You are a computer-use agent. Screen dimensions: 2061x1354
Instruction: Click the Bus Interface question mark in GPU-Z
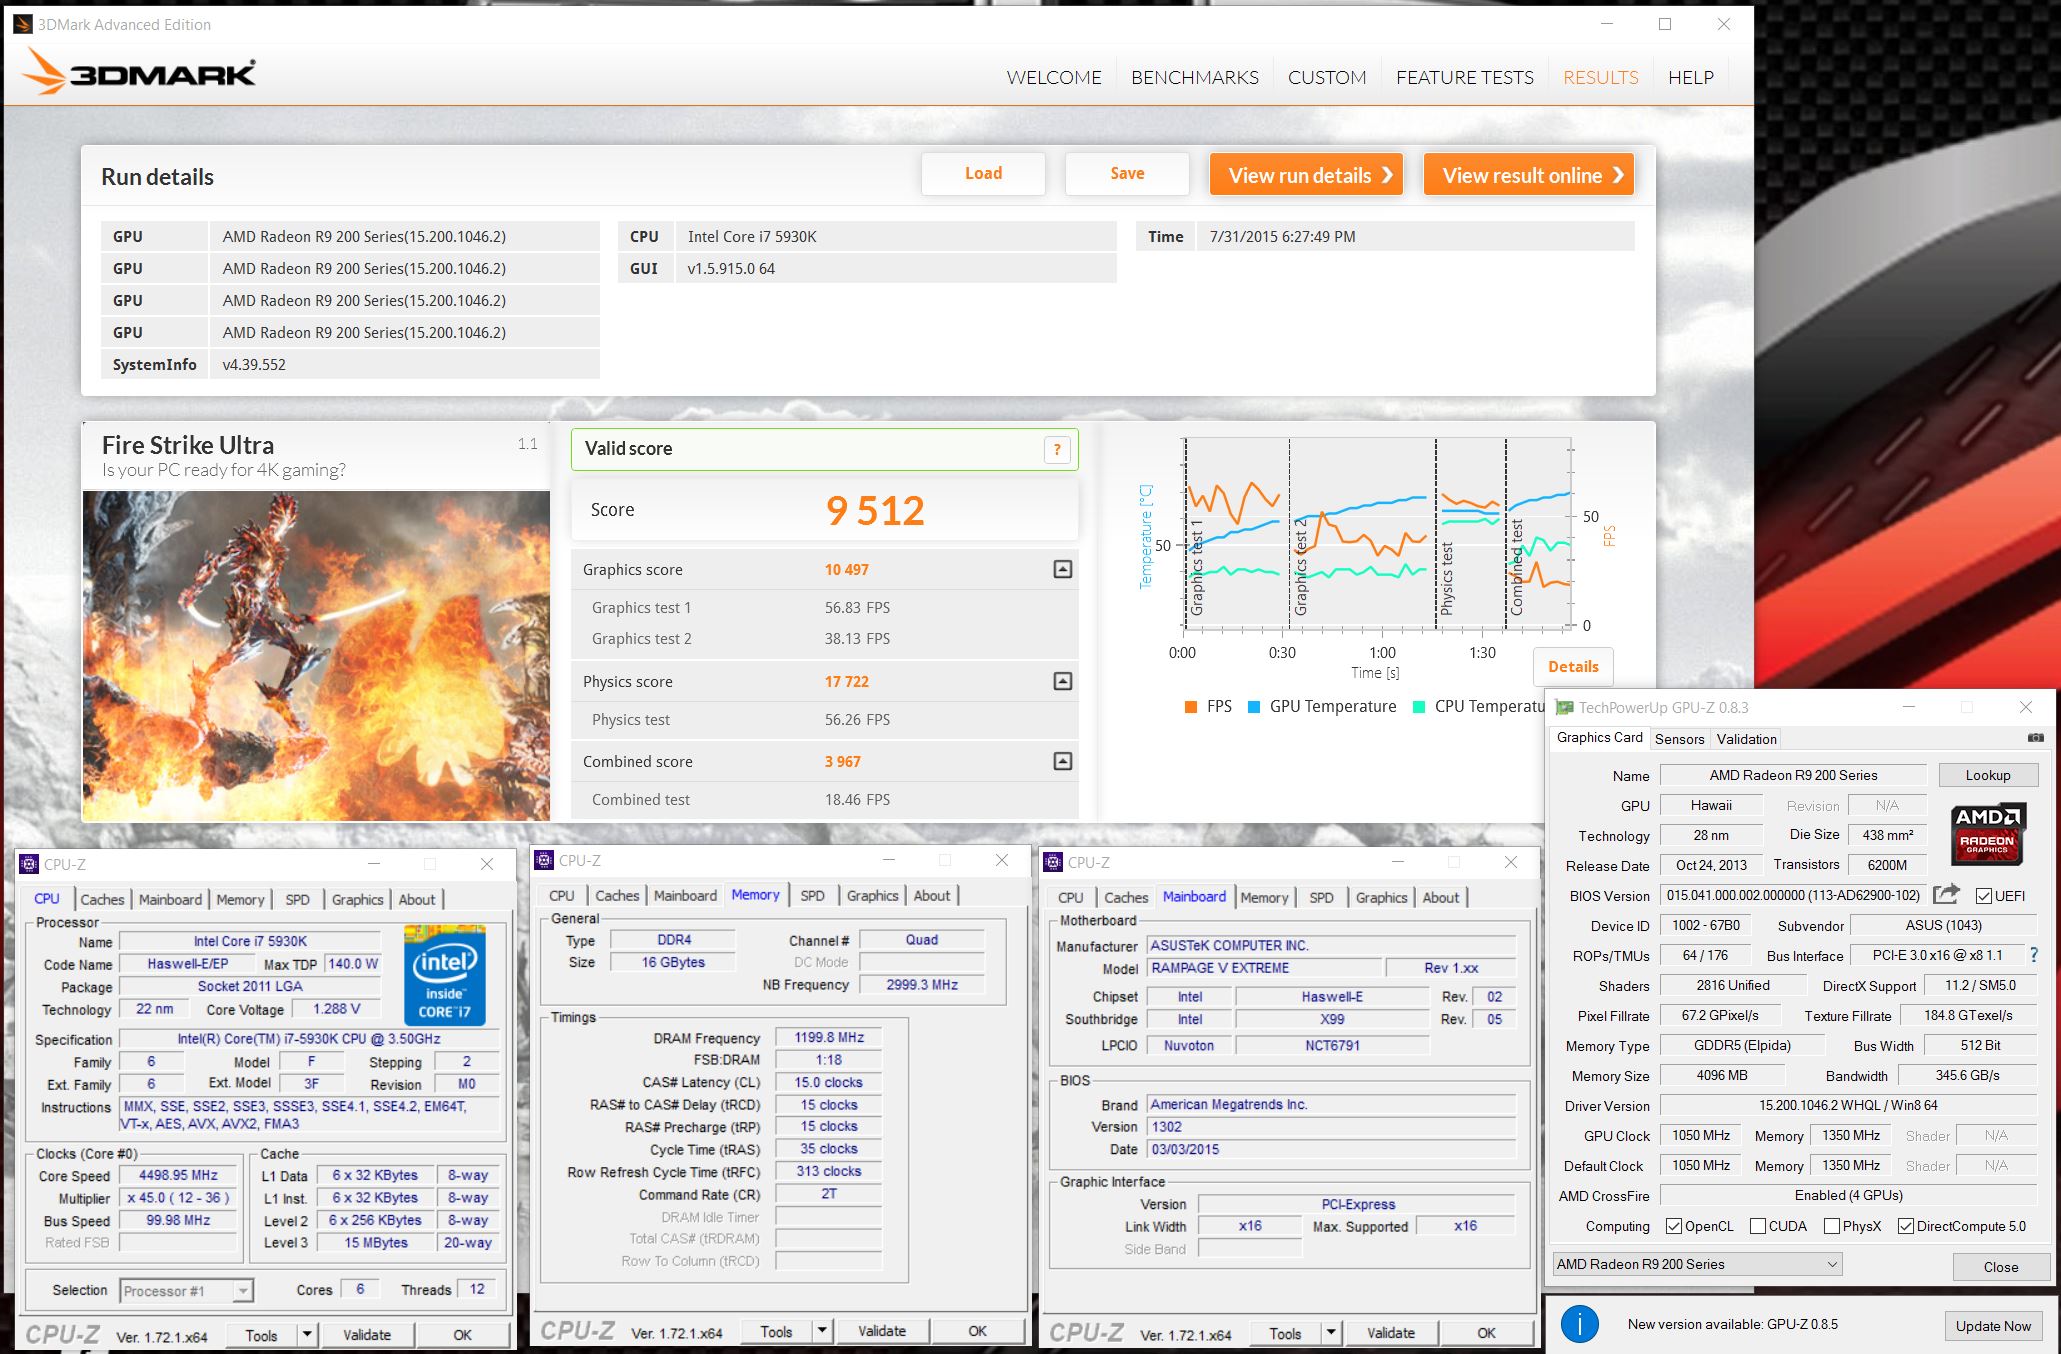tap(2033, 955)
